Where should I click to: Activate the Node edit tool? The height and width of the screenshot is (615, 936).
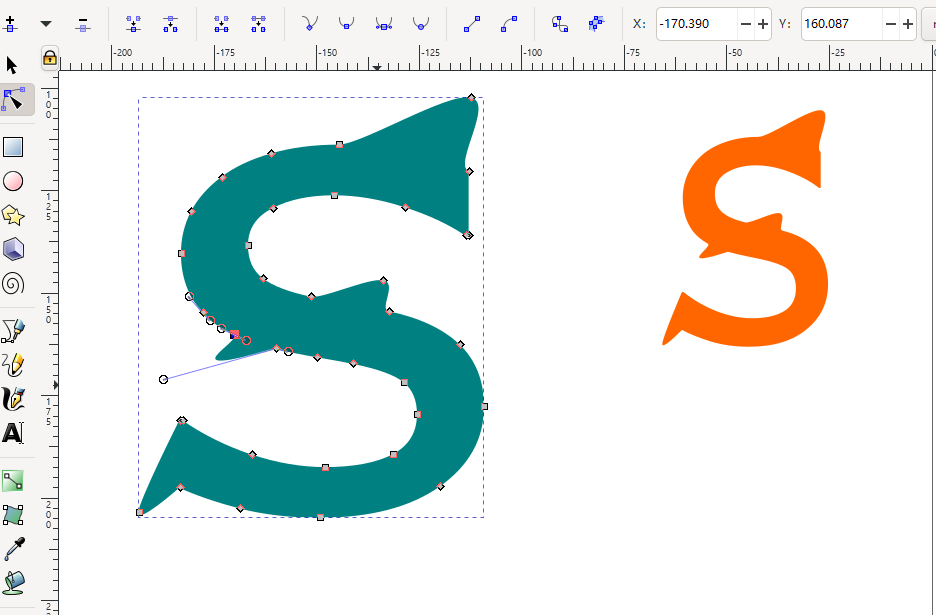[13, 99]
